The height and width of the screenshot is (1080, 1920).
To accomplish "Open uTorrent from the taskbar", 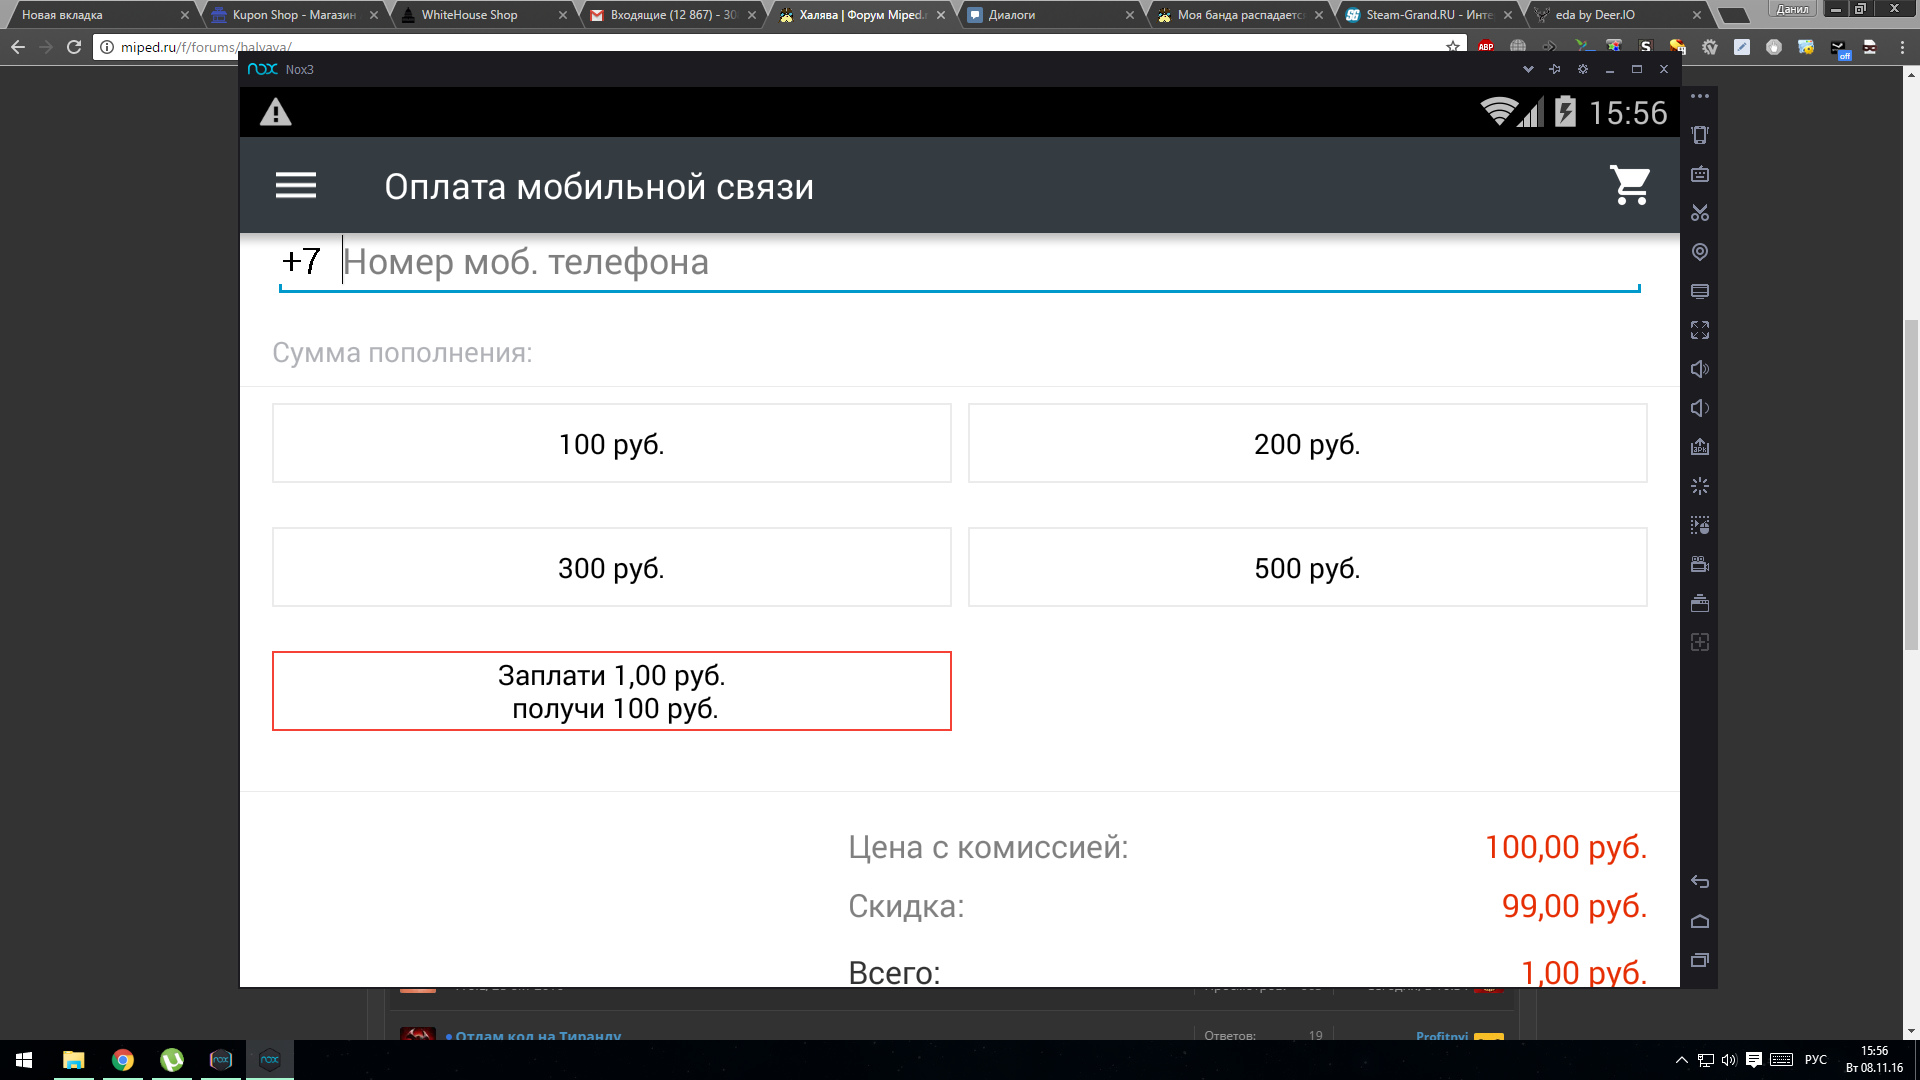I will click(172, 1060).
